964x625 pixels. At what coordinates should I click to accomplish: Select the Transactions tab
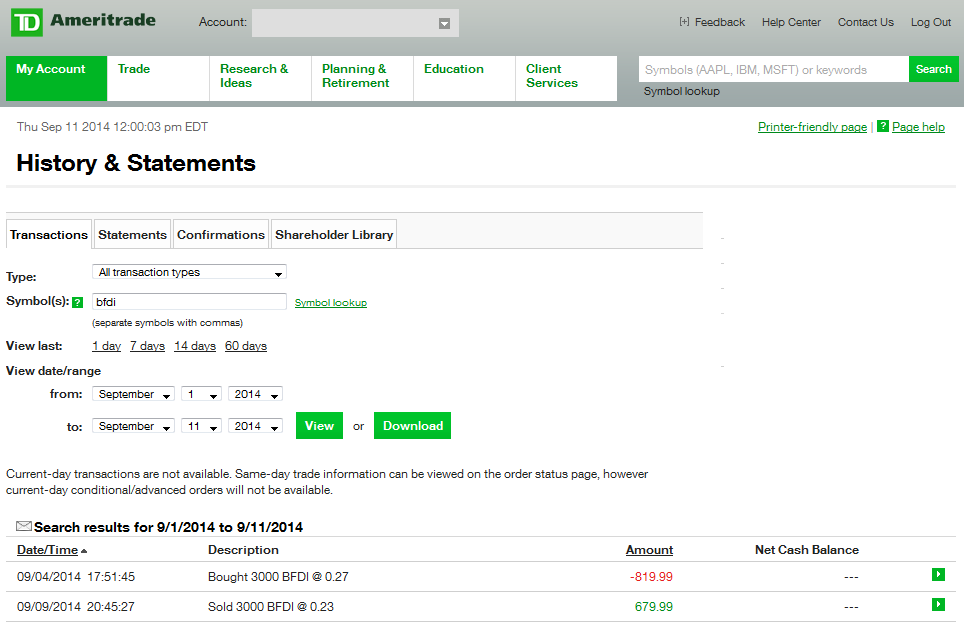click(x=49, y=235)
